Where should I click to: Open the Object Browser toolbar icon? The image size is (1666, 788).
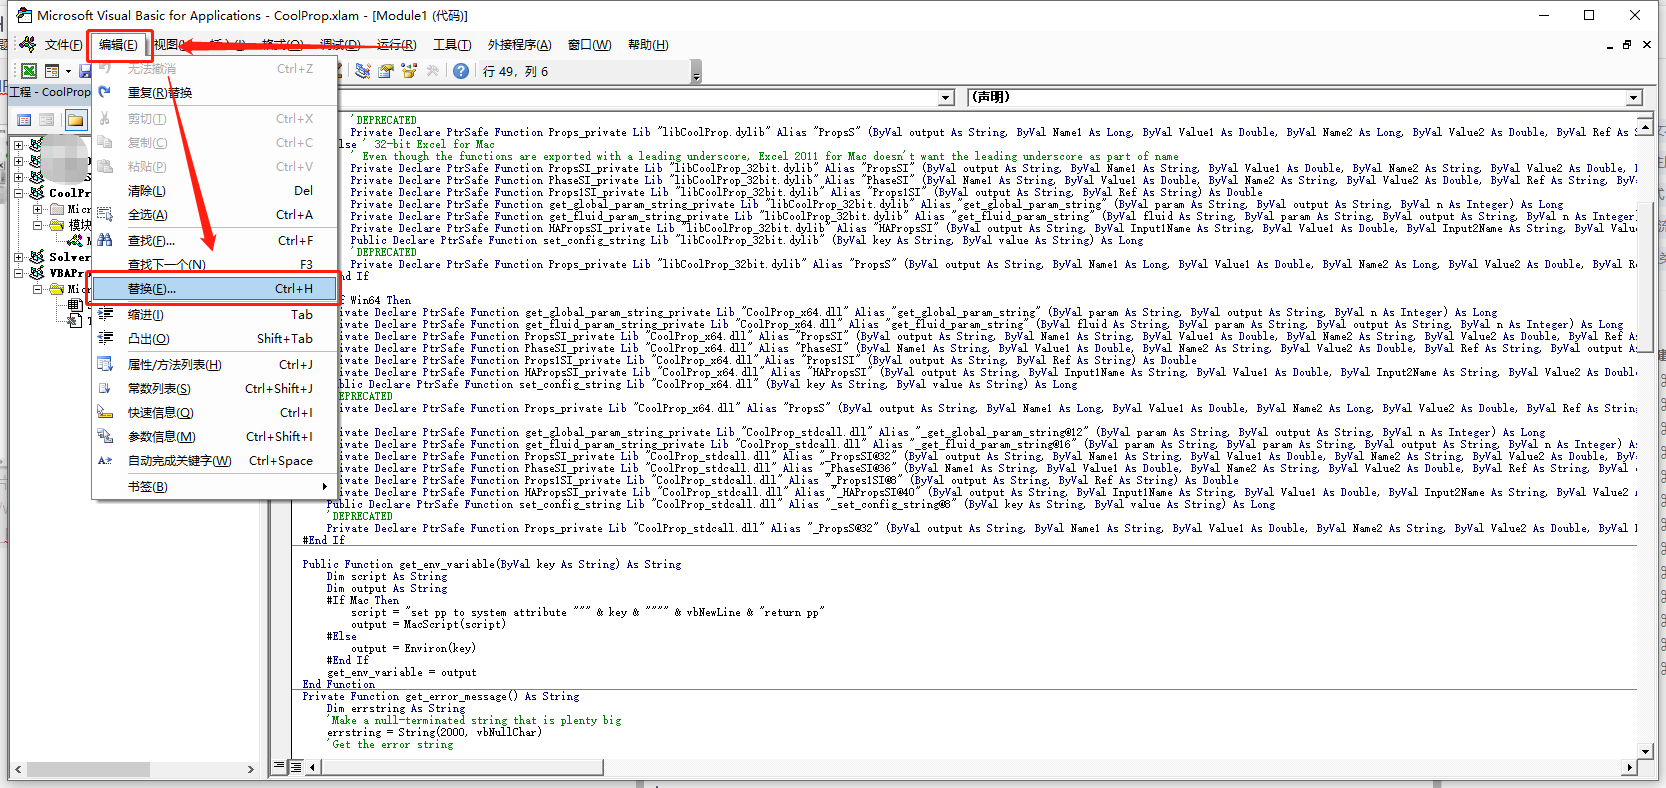409,71
